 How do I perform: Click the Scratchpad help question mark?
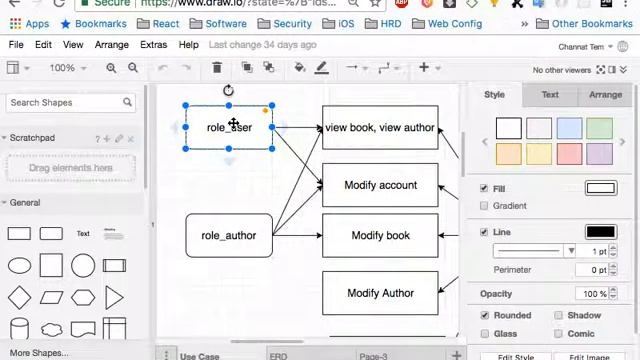[x=97, y=139]
